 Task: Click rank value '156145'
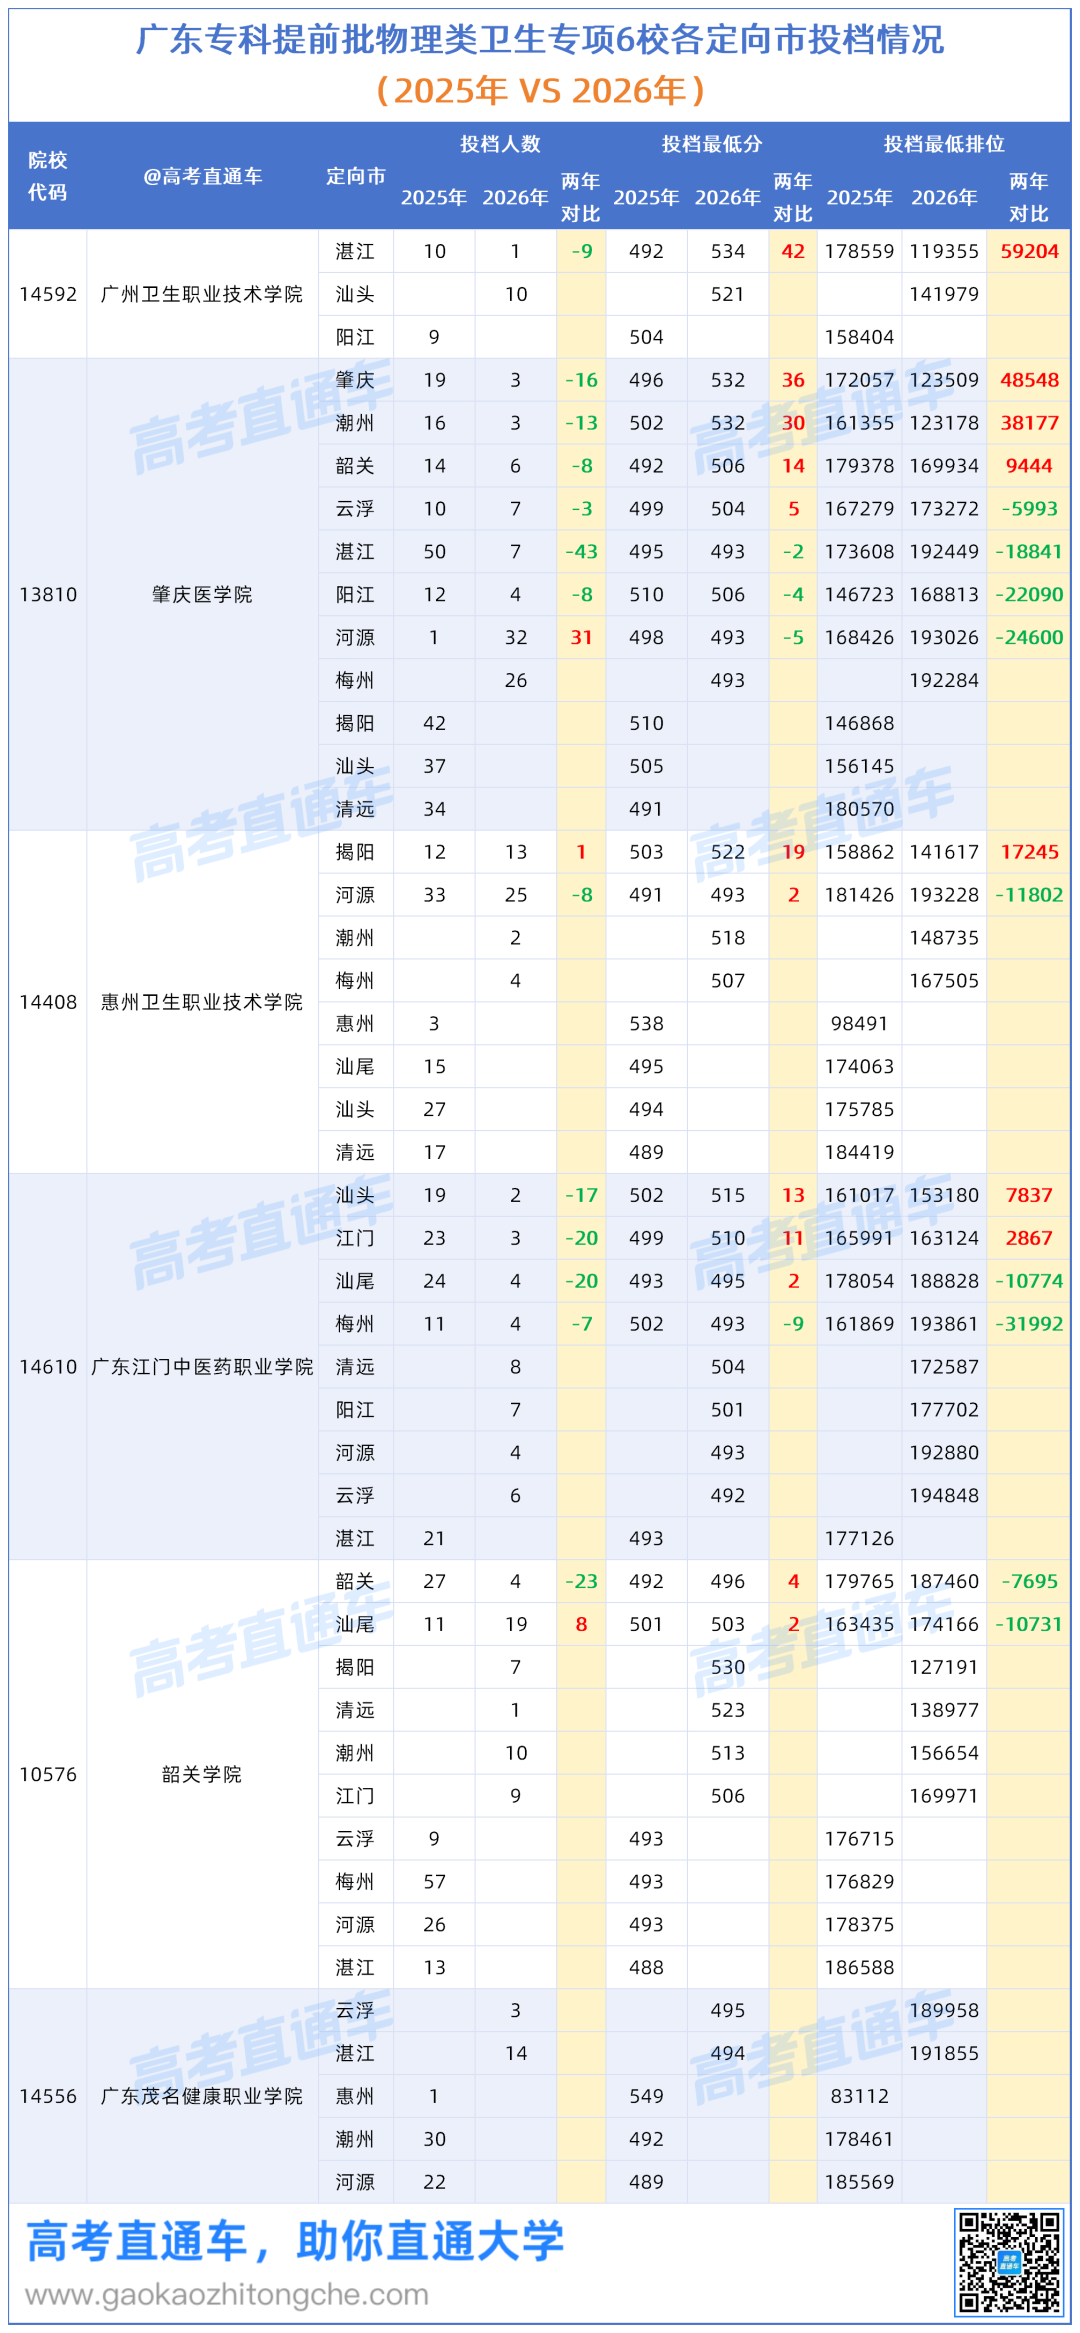point(859,766)
